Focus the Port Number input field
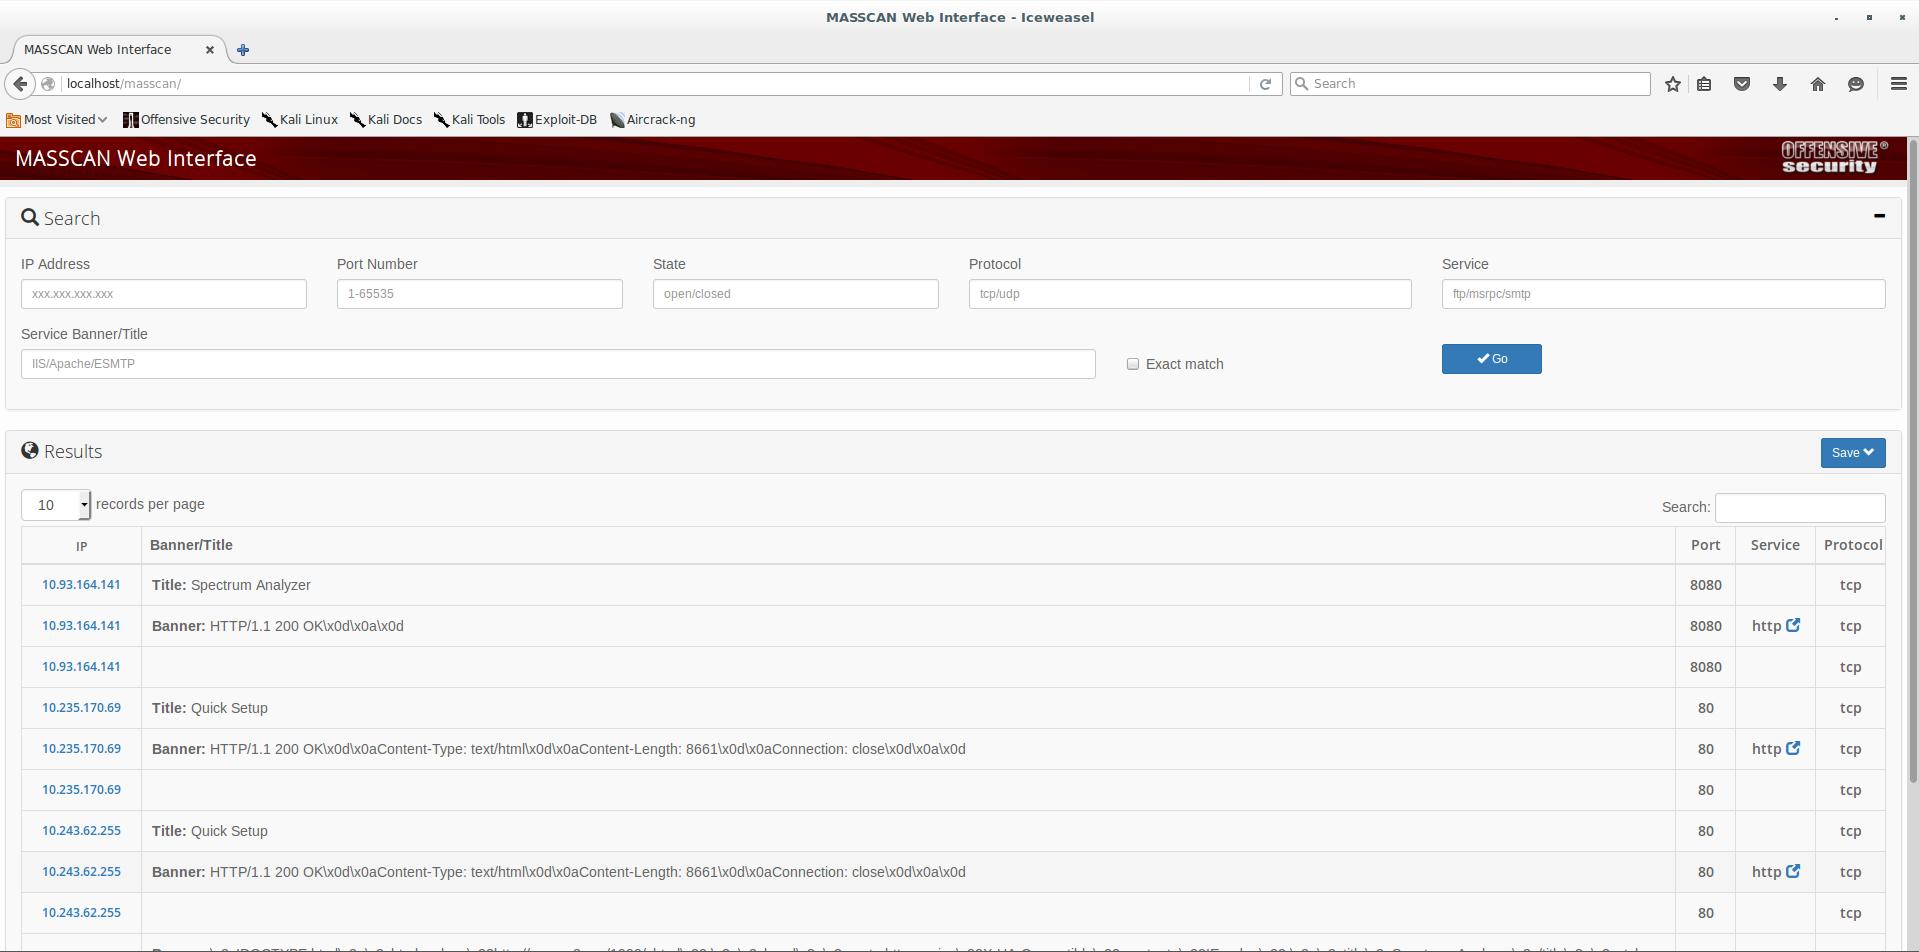Viewport: 1919px width, 952px height. click(479, 294)
